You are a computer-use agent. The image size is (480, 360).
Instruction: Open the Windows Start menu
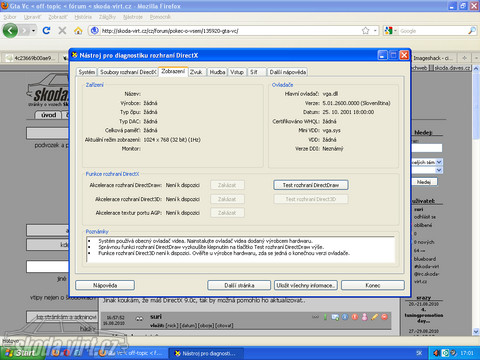(x=22, y=353)
